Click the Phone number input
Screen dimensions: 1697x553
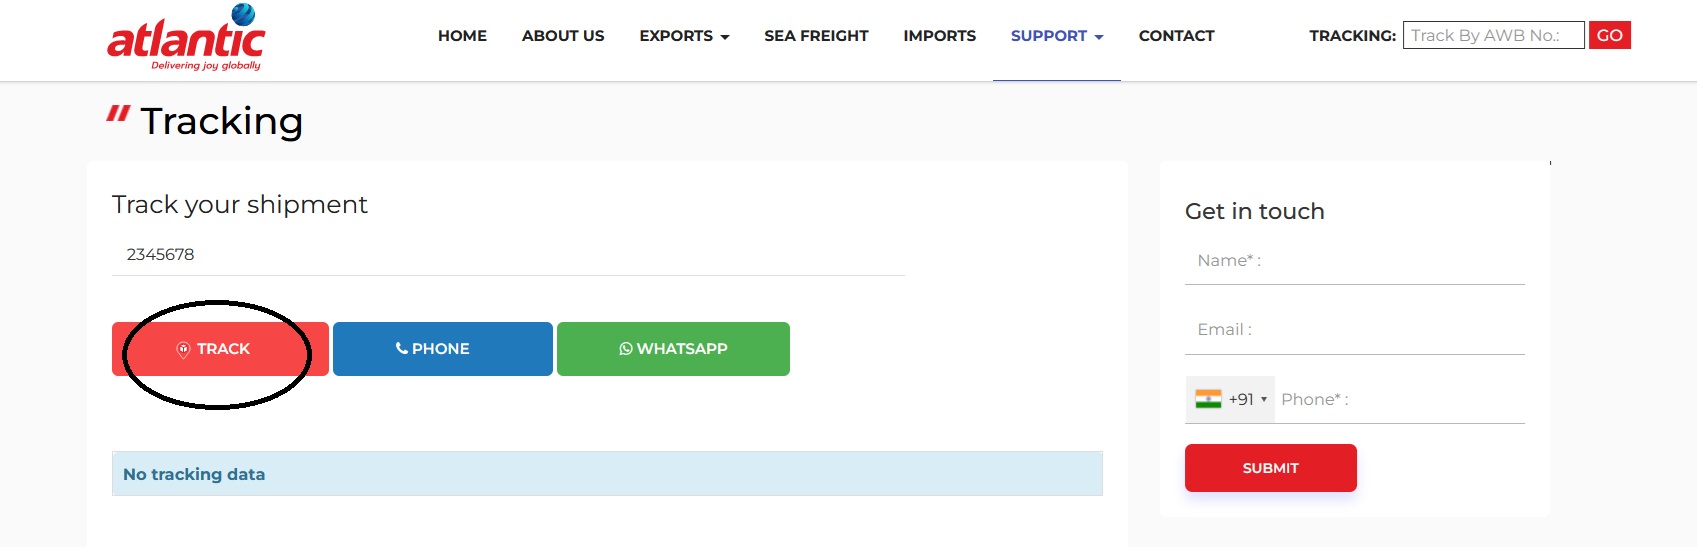1400,400
